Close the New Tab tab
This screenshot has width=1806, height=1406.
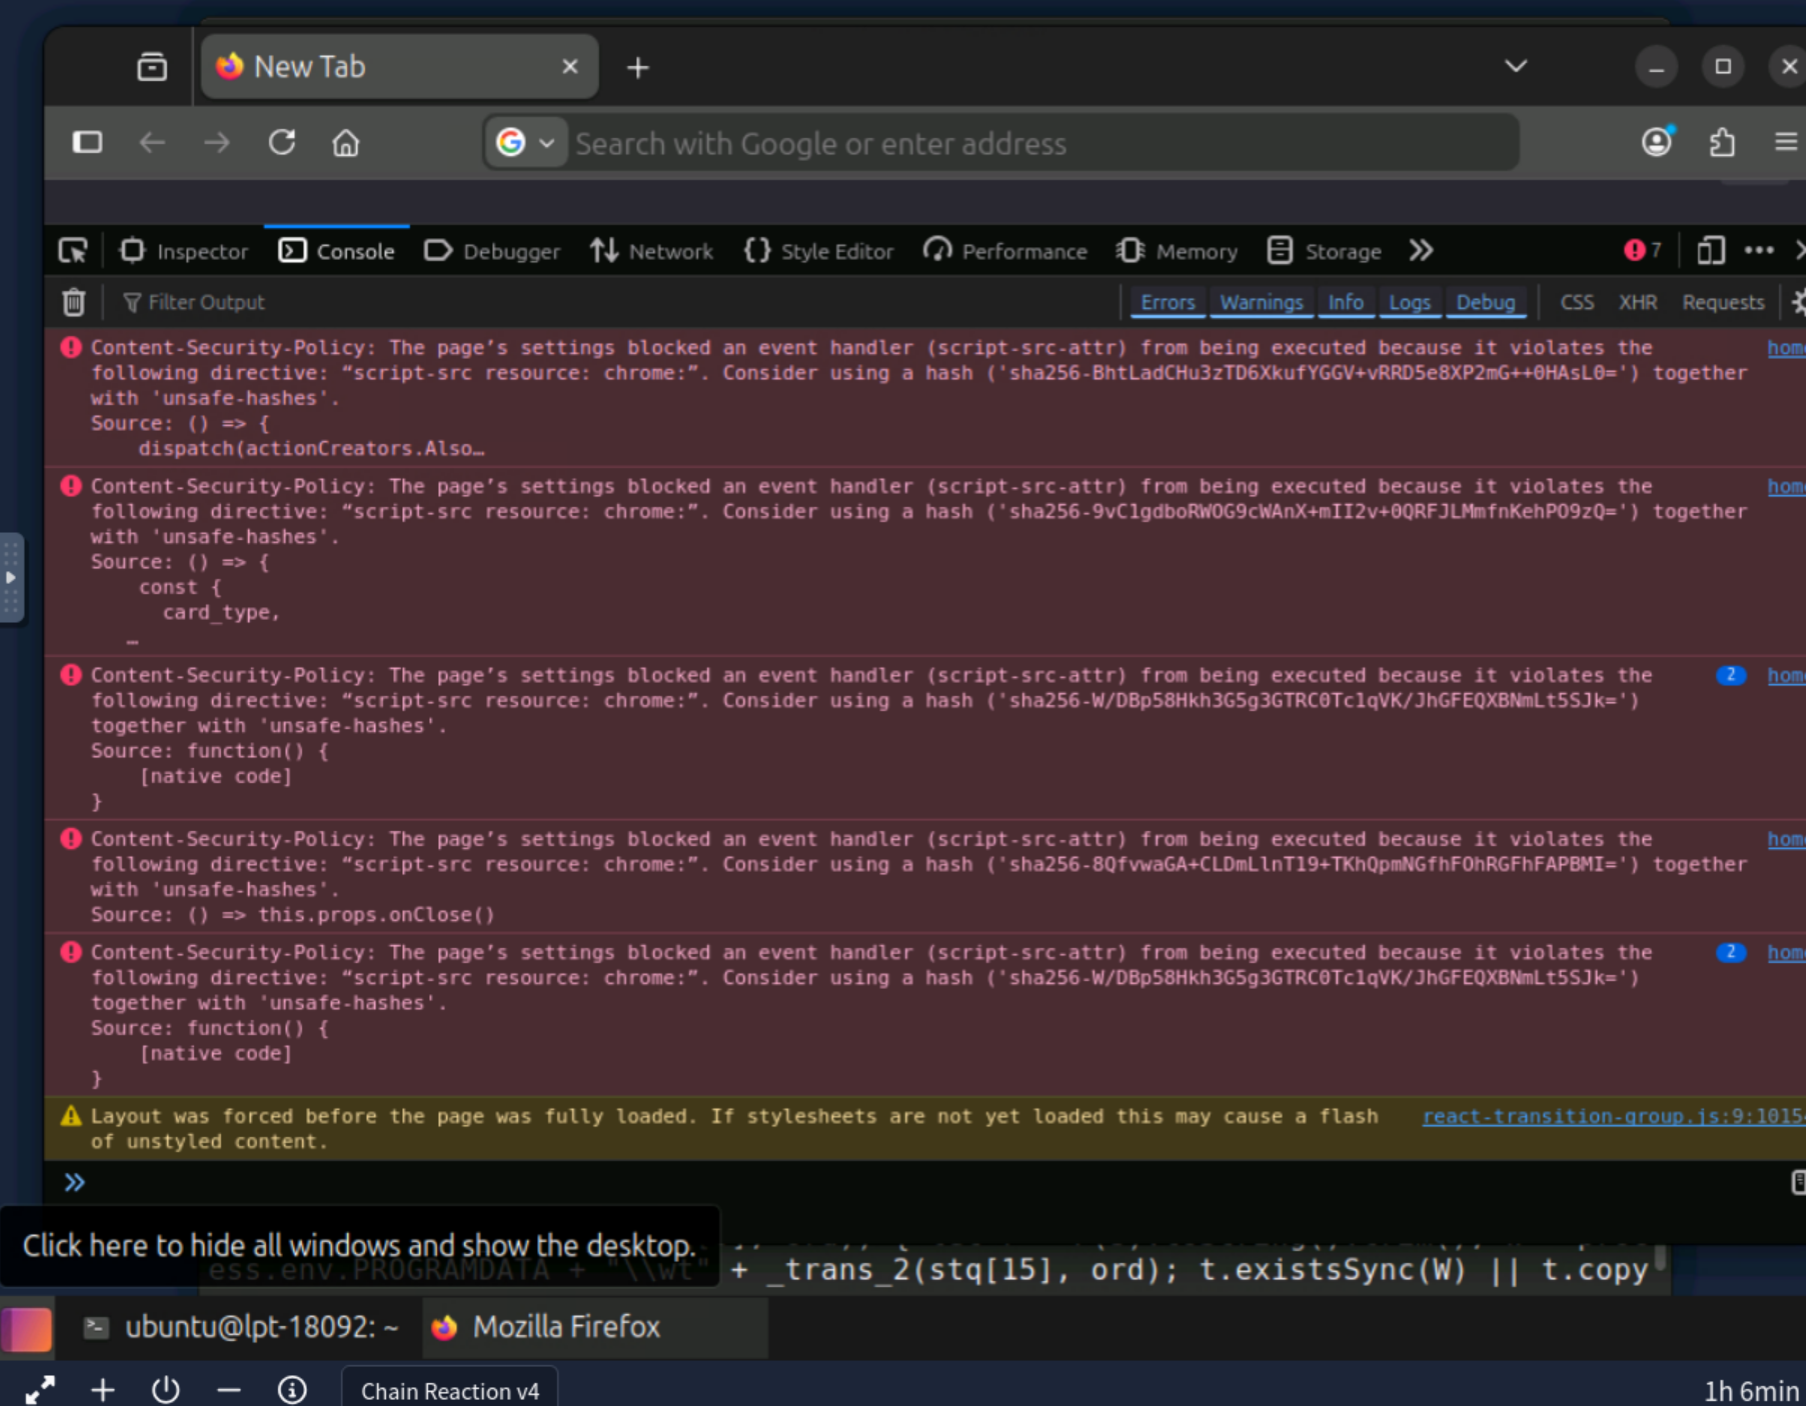[x=570, y=67]
